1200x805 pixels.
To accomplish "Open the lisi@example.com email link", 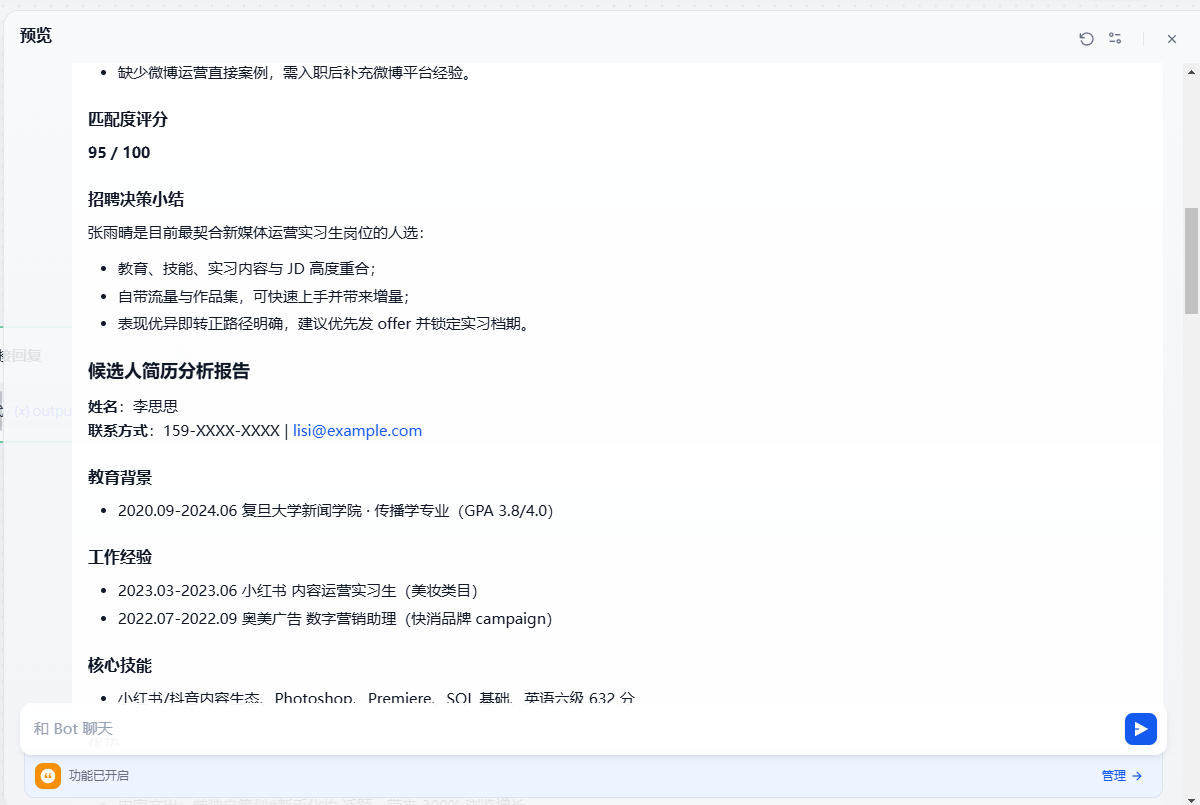I will 357,431.
